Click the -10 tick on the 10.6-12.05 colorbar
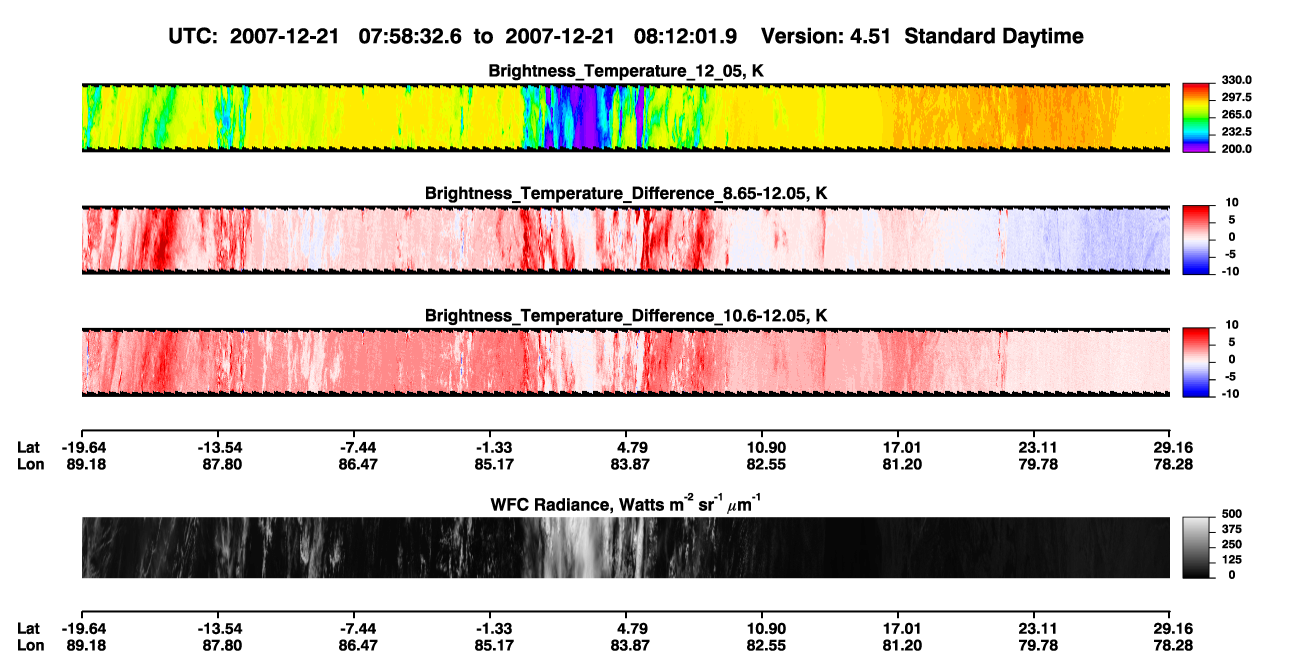This screenshot has width=1300, height=667. tap(1231, 393)
